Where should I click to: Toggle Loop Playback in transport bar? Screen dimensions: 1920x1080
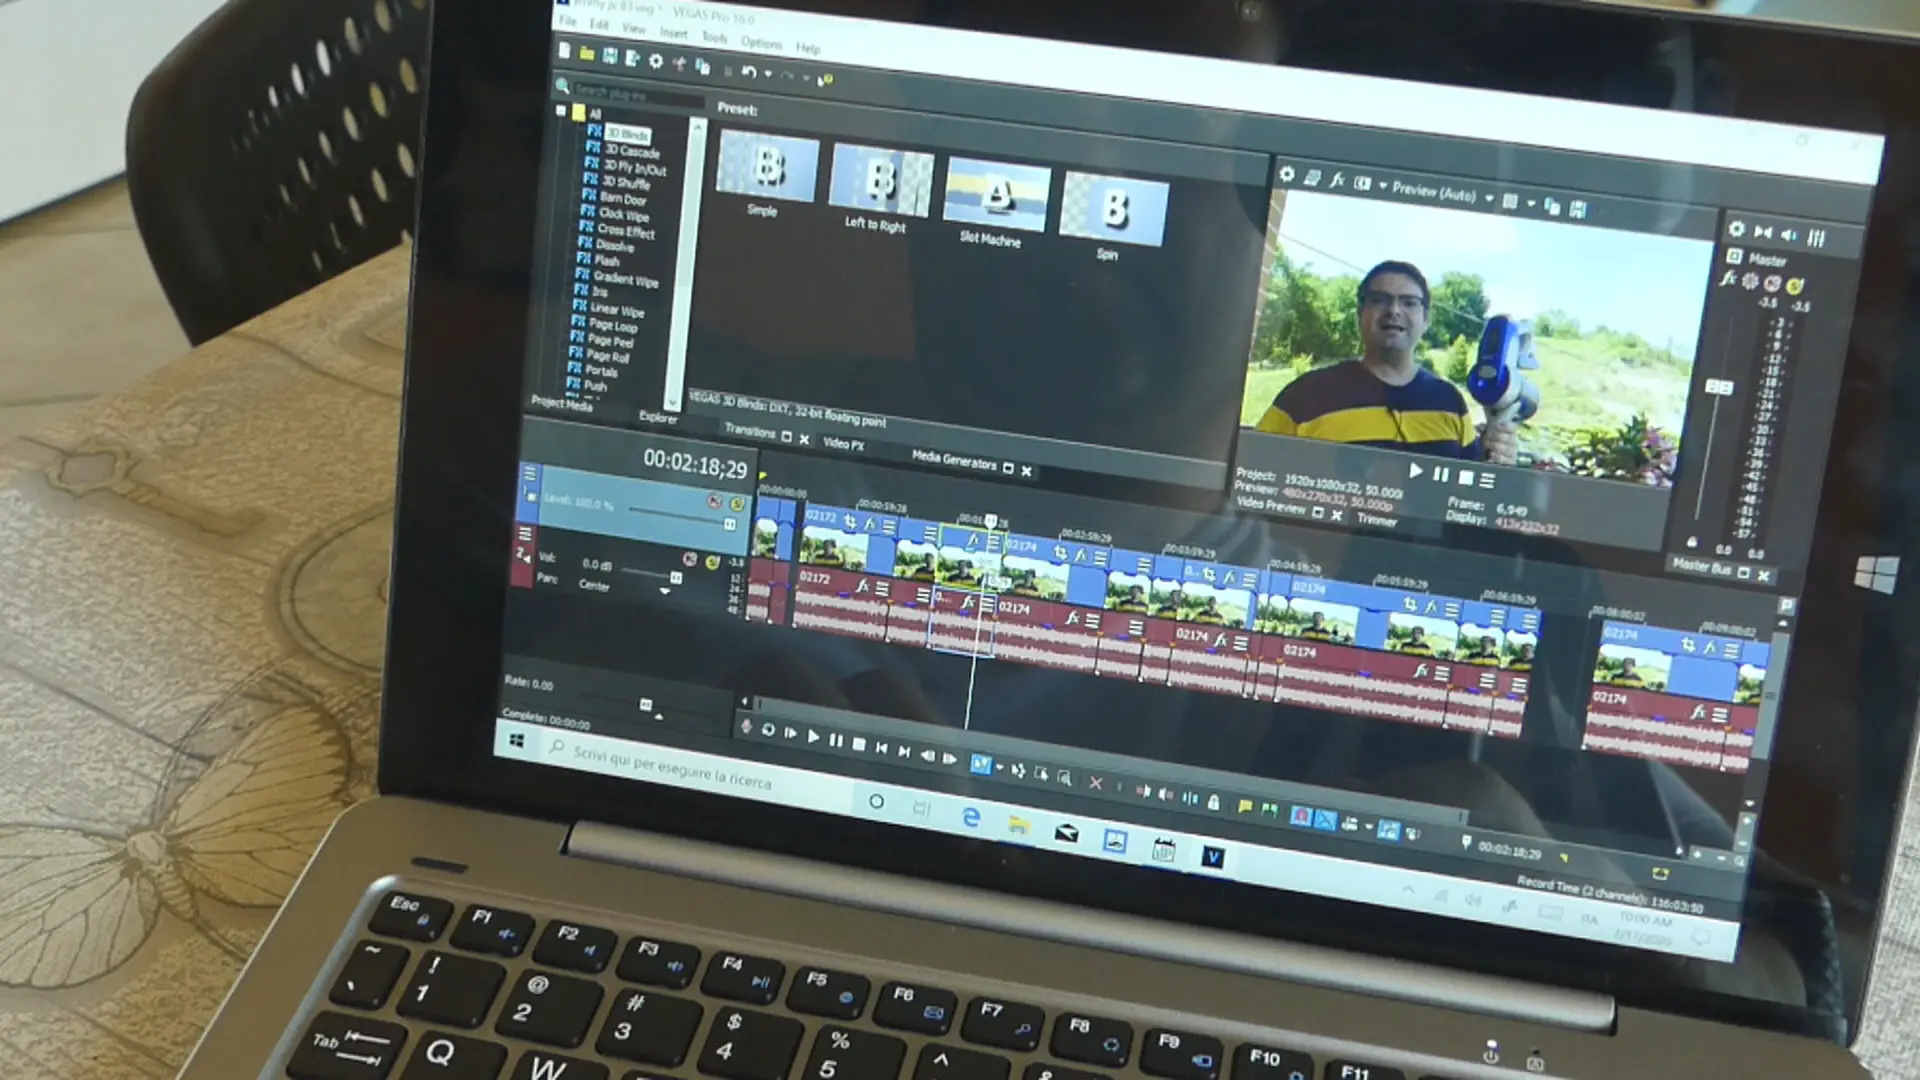[x=768, y=730]
